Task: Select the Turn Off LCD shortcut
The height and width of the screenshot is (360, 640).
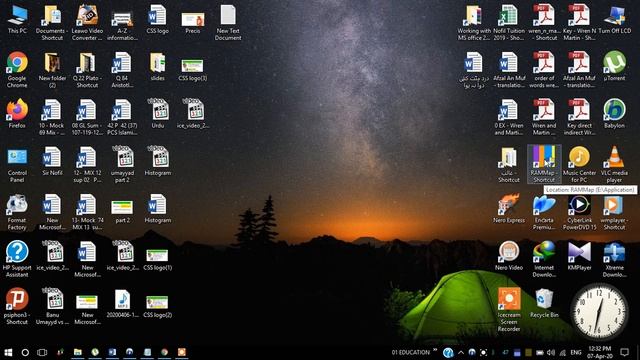Action: [615, 19]
